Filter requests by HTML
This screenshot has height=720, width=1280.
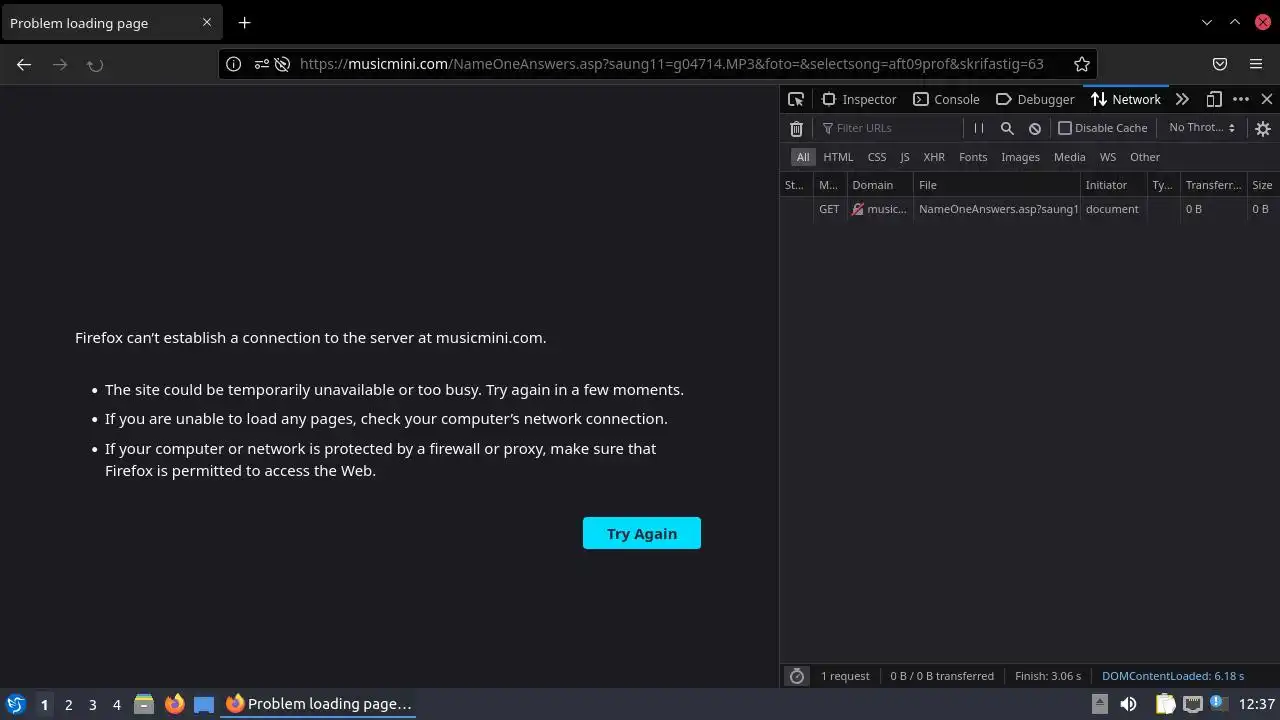pos(838,157)
